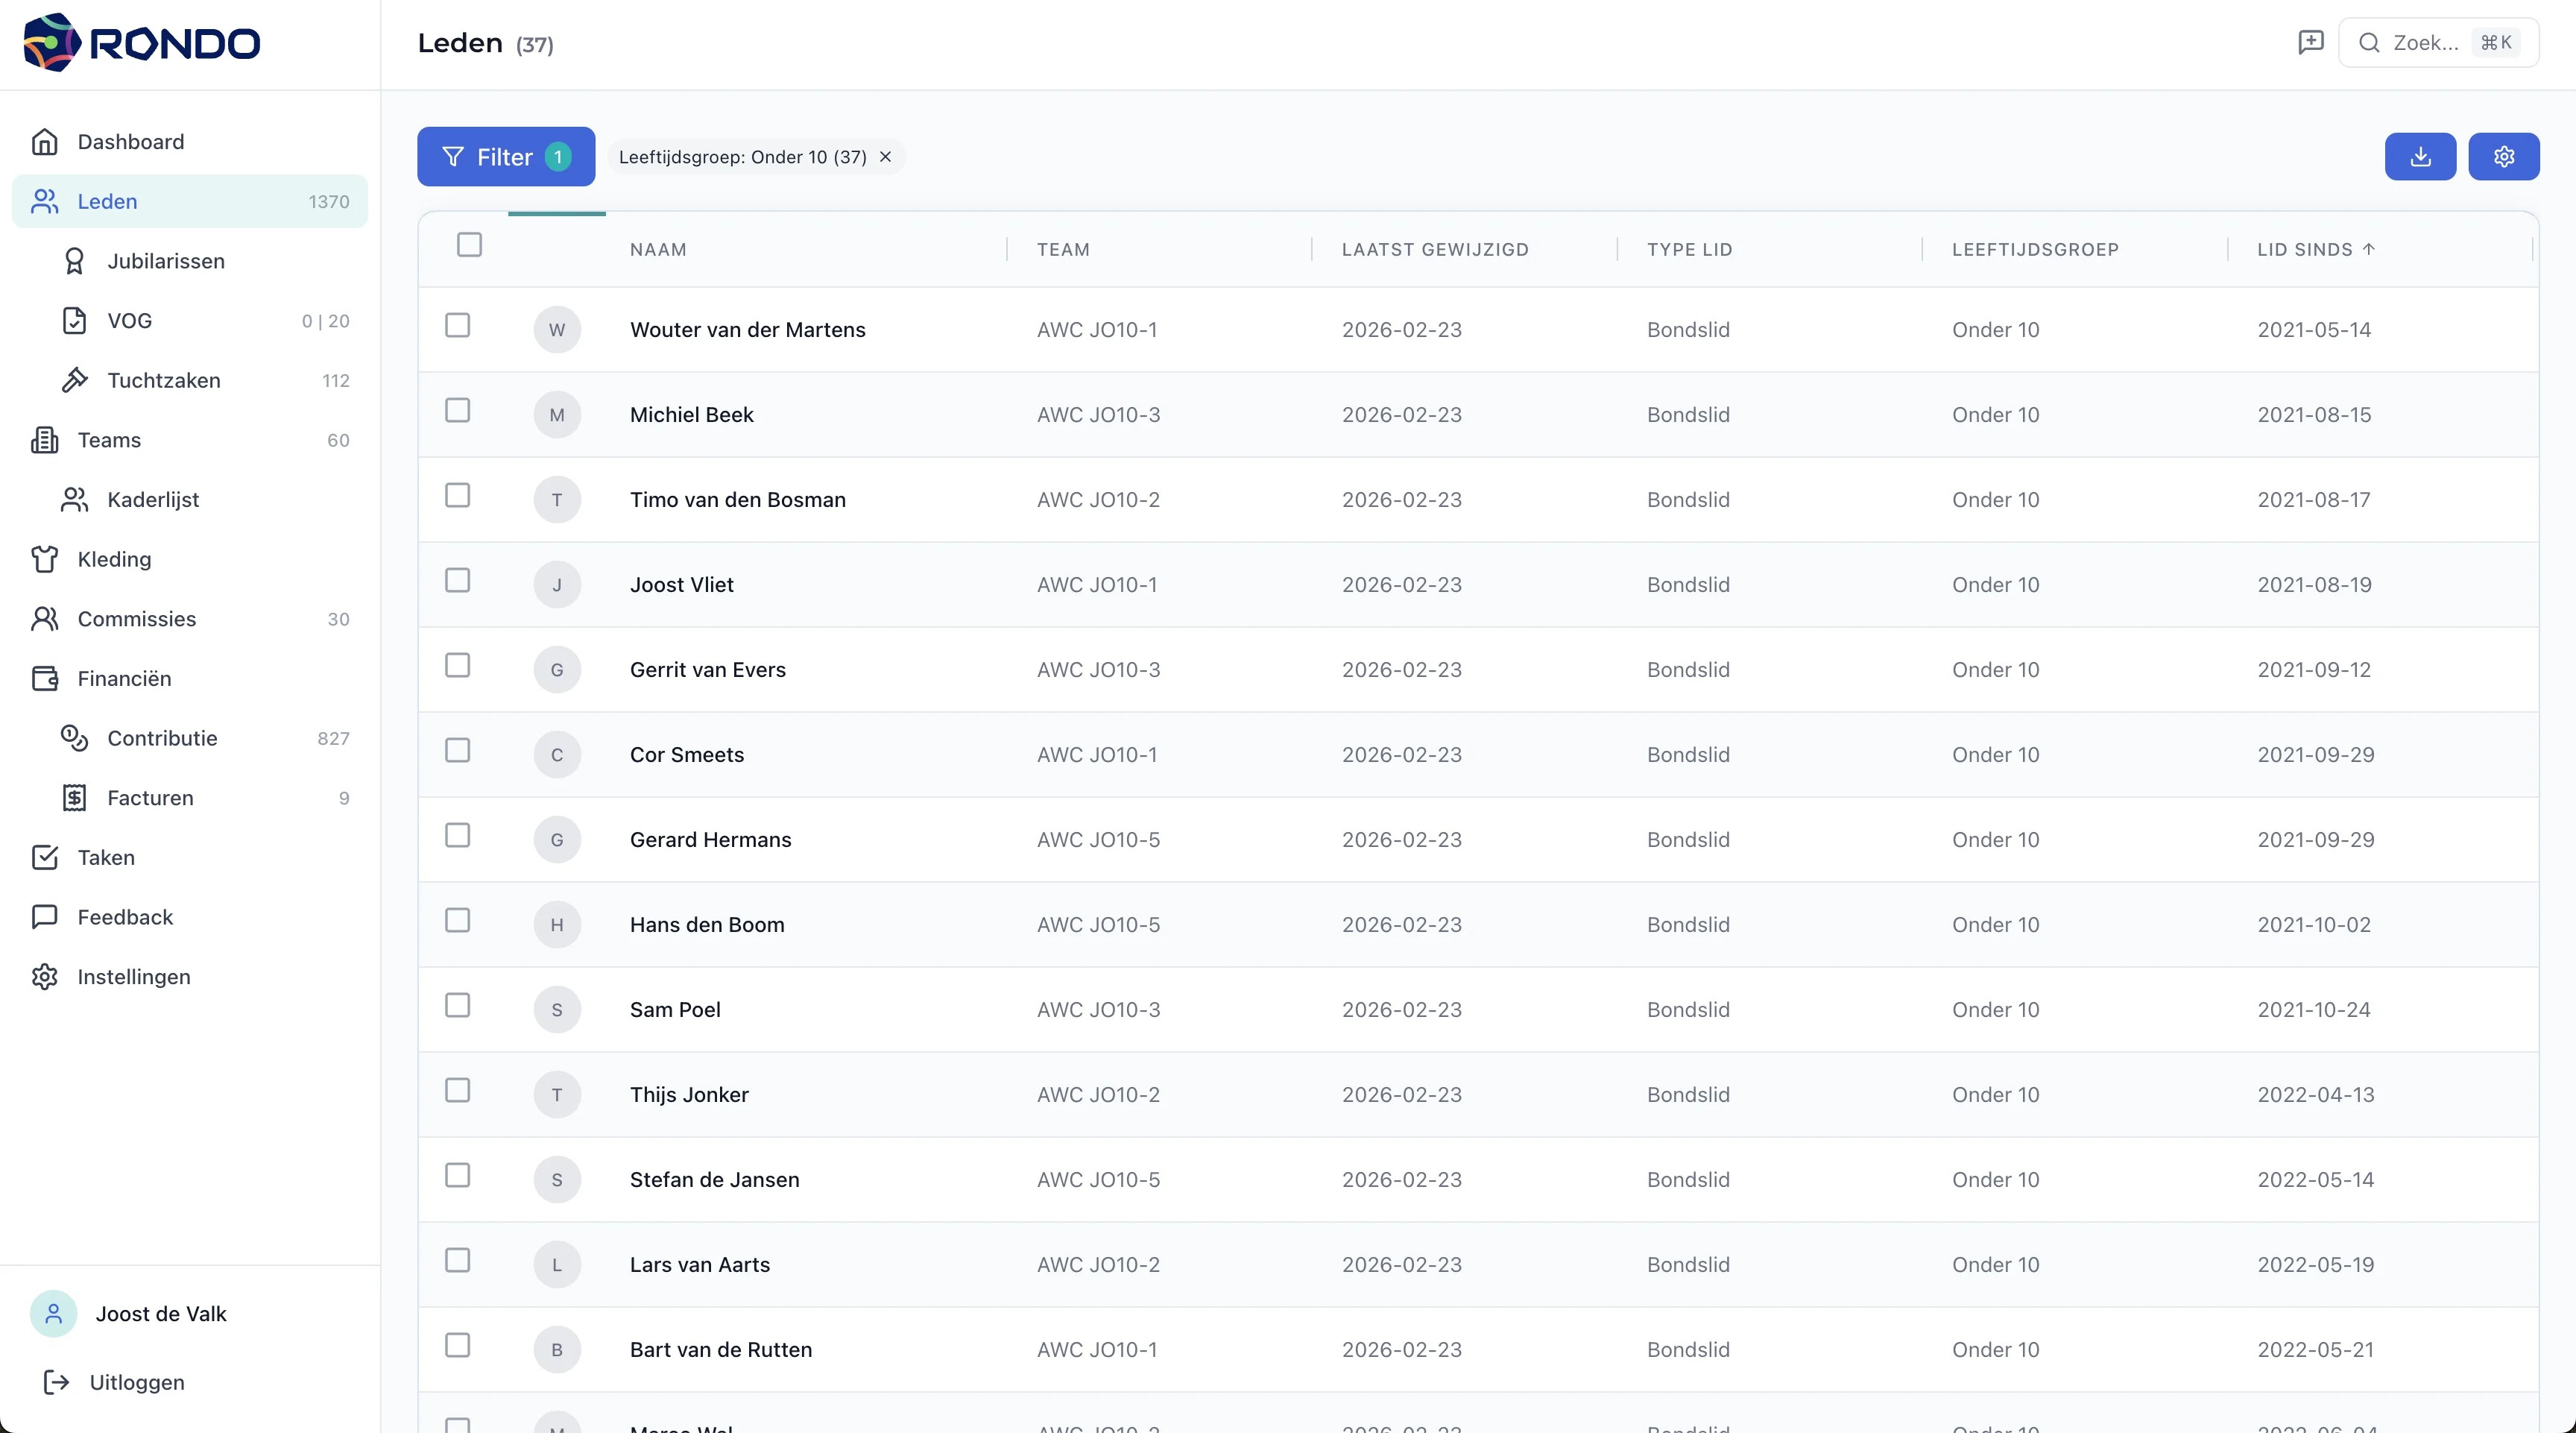Sort by Naam column header

pyautogui.click(x=658, y=250)
